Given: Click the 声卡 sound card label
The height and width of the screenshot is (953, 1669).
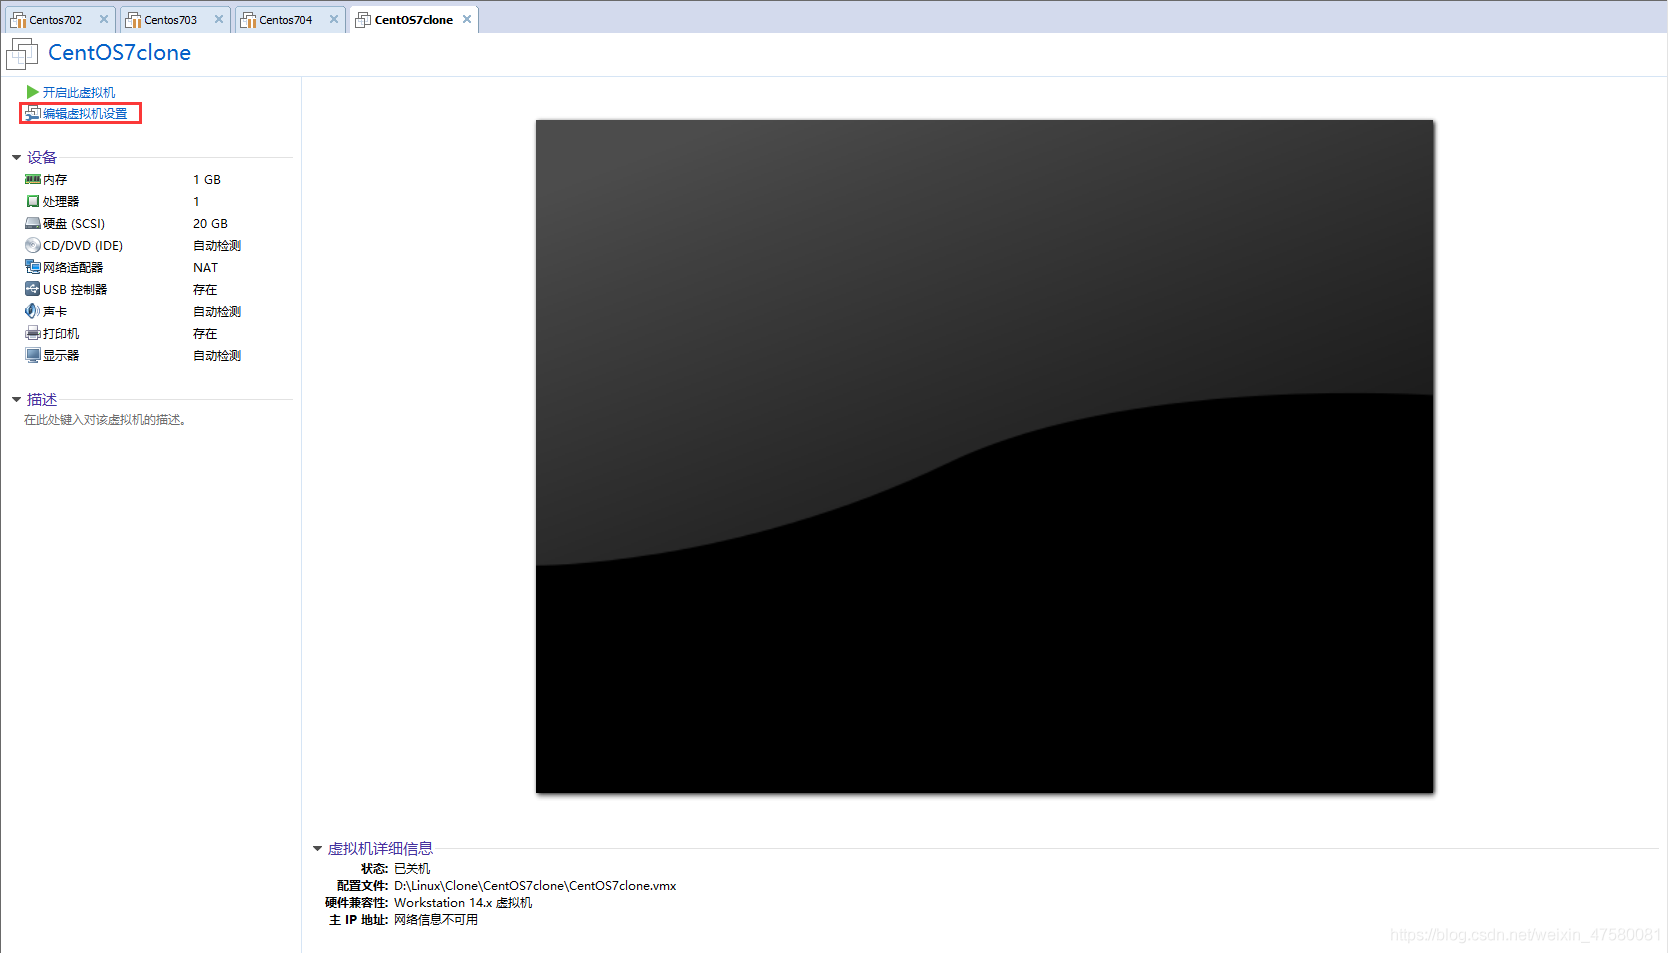Looking at the screenshot, I should coord(55,312).
